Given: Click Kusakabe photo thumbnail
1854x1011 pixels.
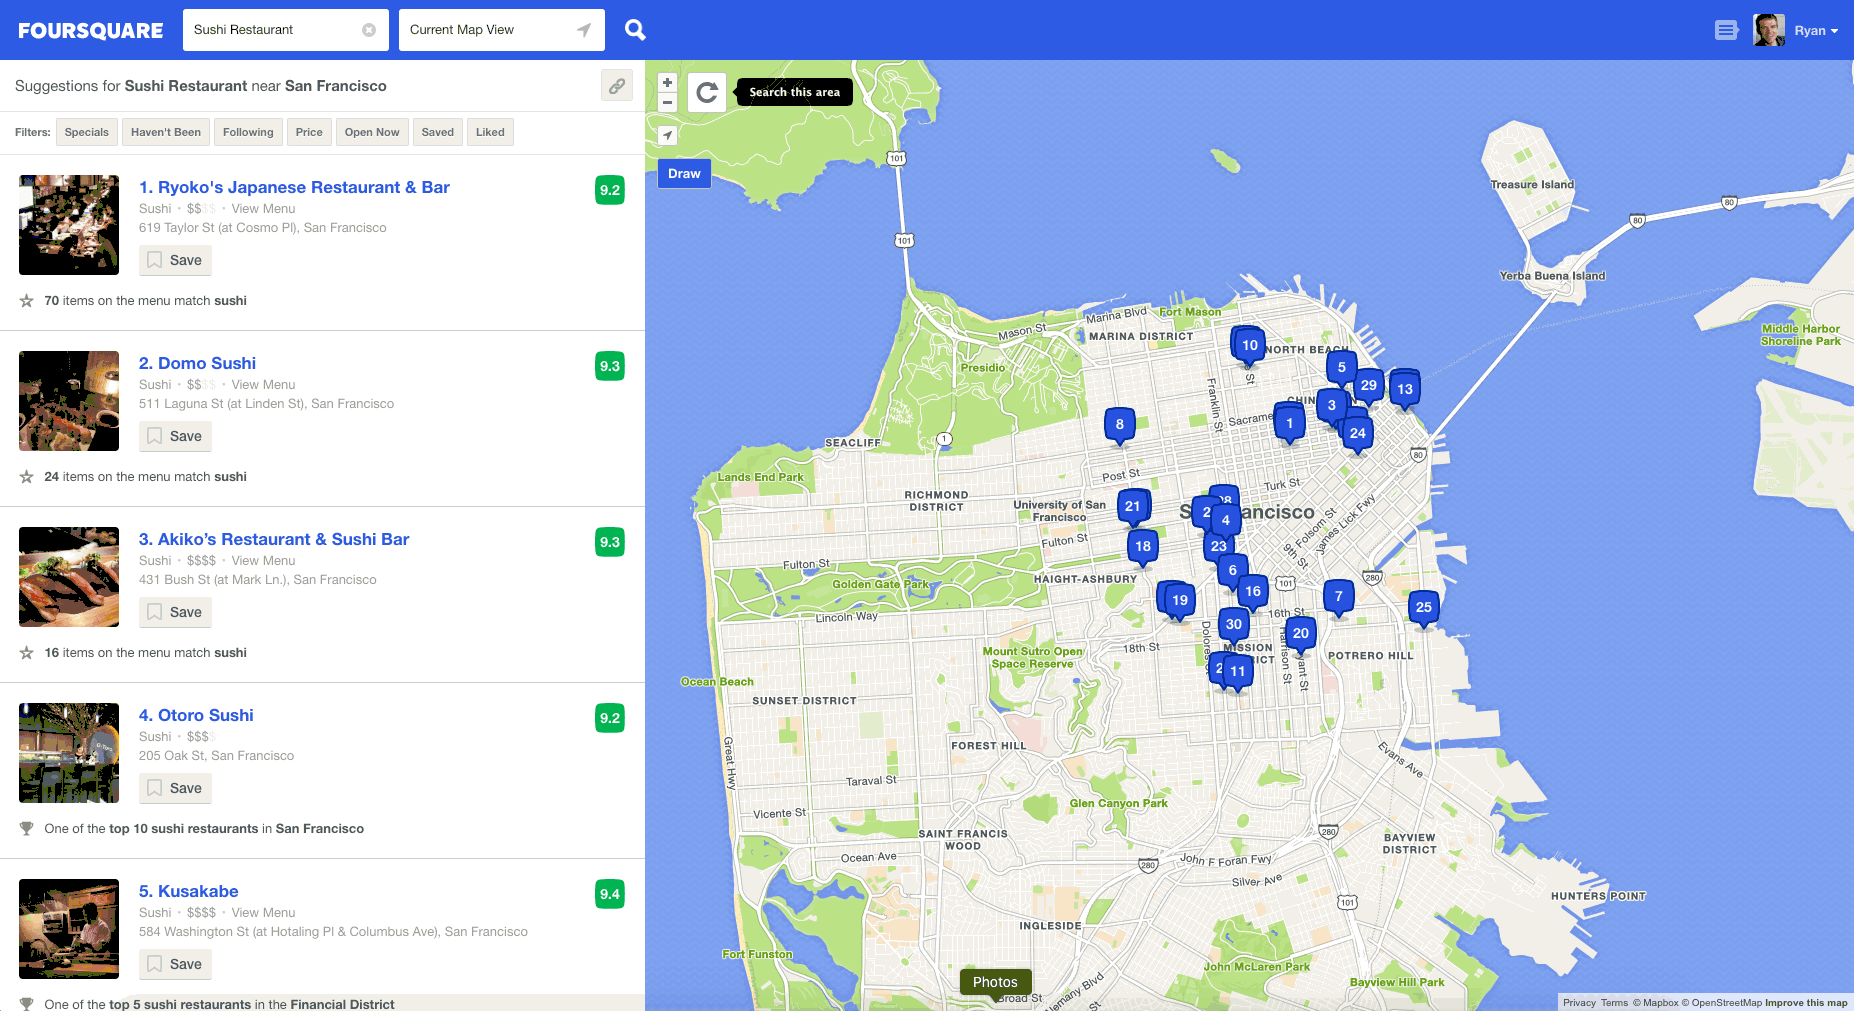Looking at the screenshot, I should [69, 929].
